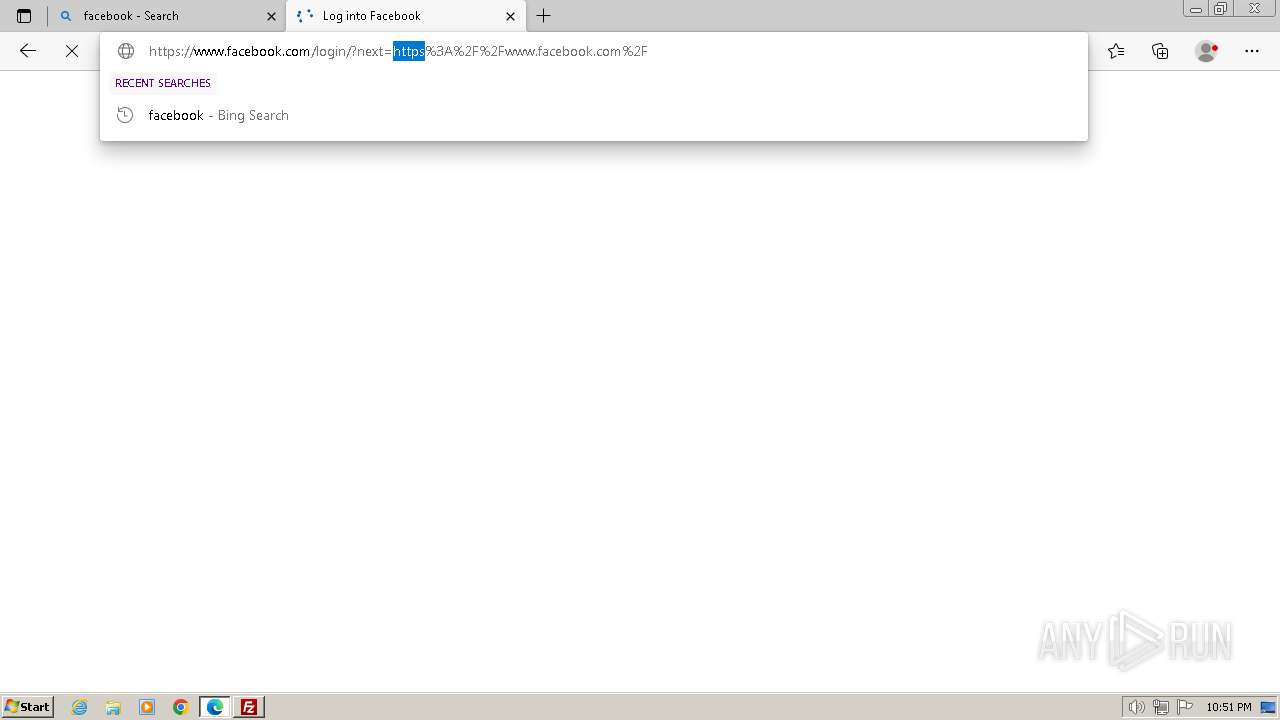This screenshot has height=720, width=1280.
Task: Open a new tab with the plus button
Action: point(544,16)
